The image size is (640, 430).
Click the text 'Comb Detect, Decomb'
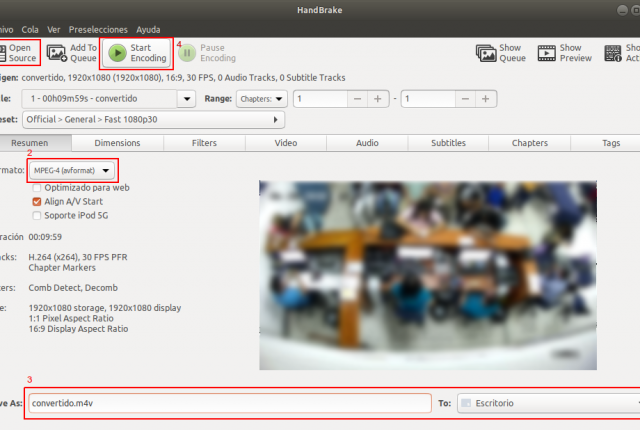pyautogui.click(x=73, y=288)
